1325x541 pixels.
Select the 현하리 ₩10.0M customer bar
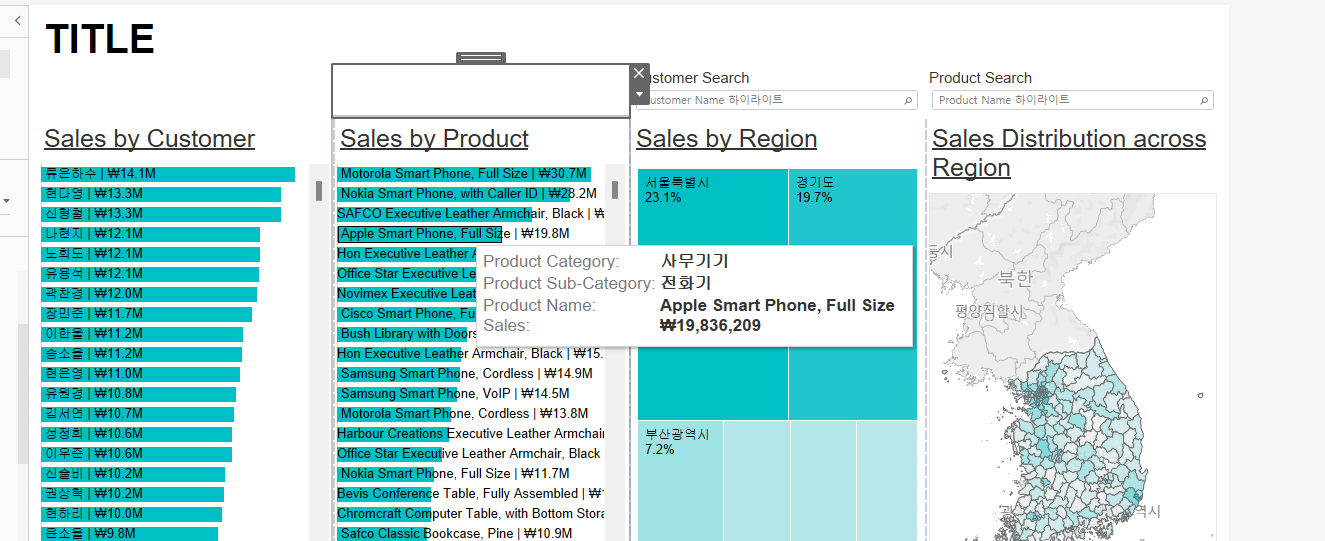(131, 514)
